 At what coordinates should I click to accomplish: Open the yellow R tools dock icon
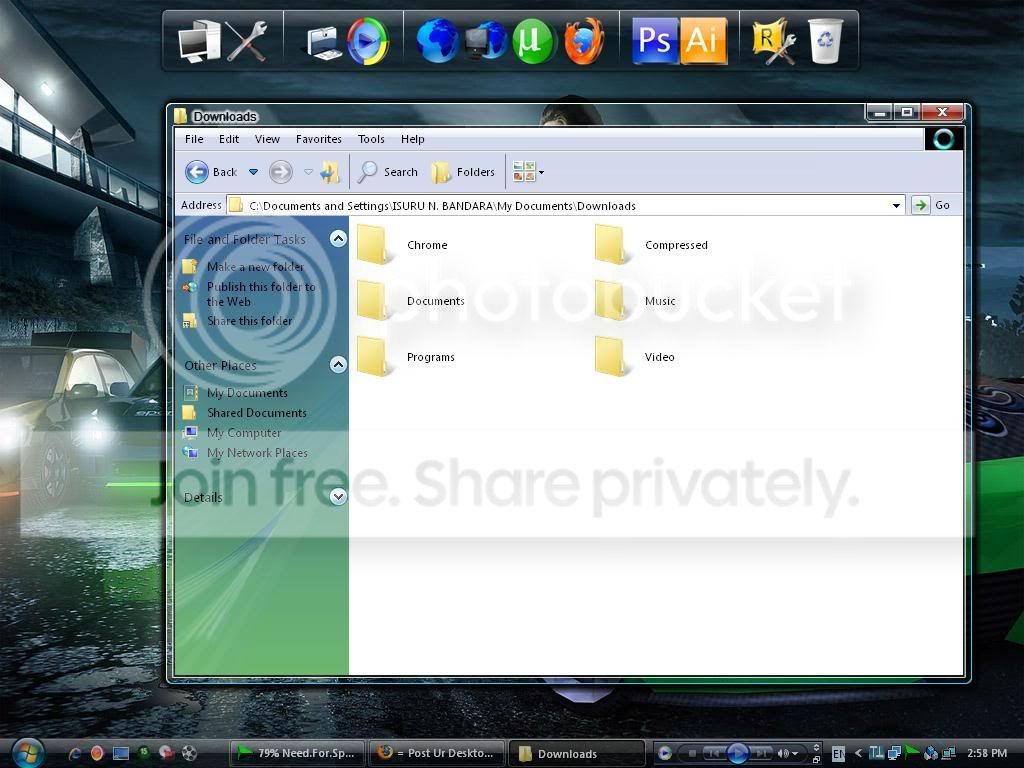[x=774, y=41]
